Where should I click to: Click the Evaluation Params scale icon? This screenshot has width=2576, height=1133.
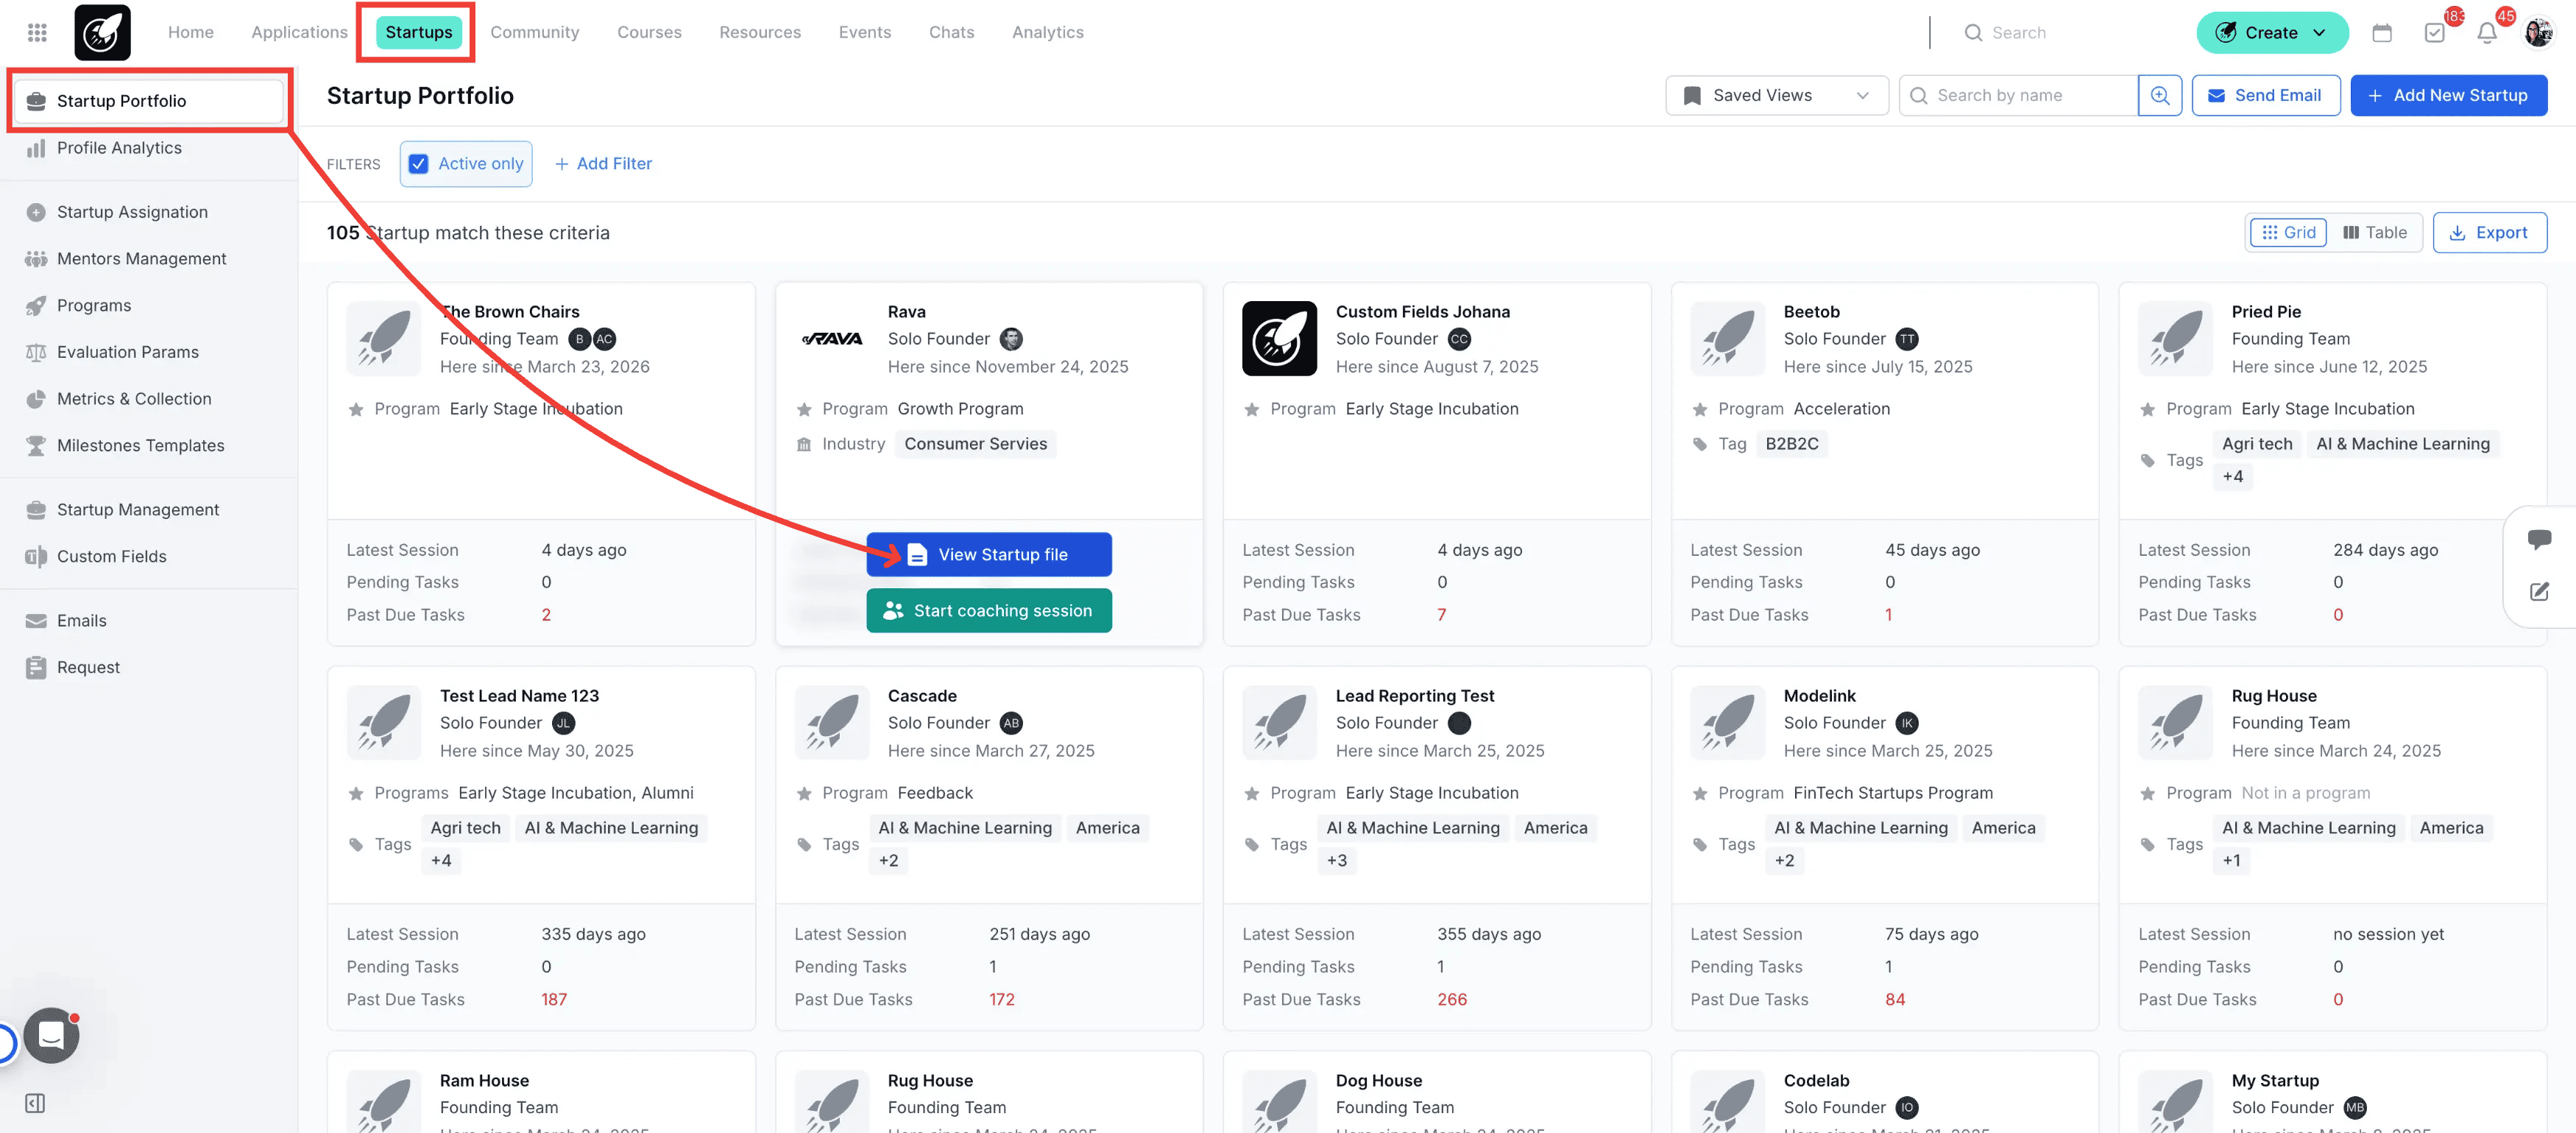click(x=36, y=352)
